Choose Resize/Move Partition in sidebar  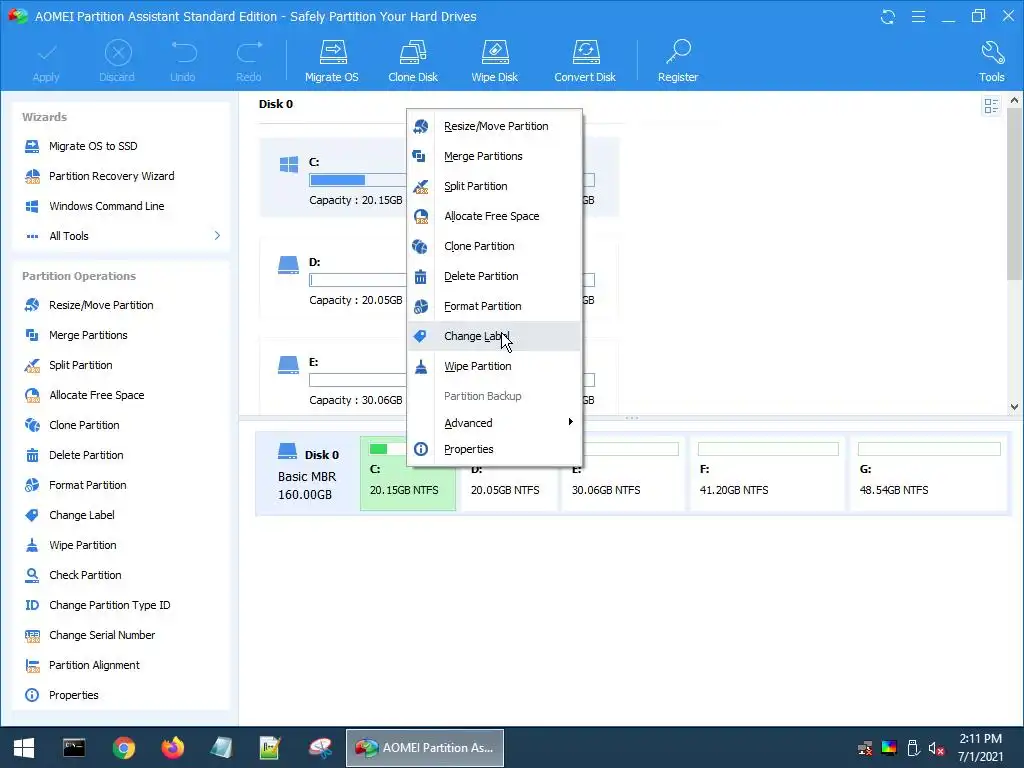tap(101, 305)
